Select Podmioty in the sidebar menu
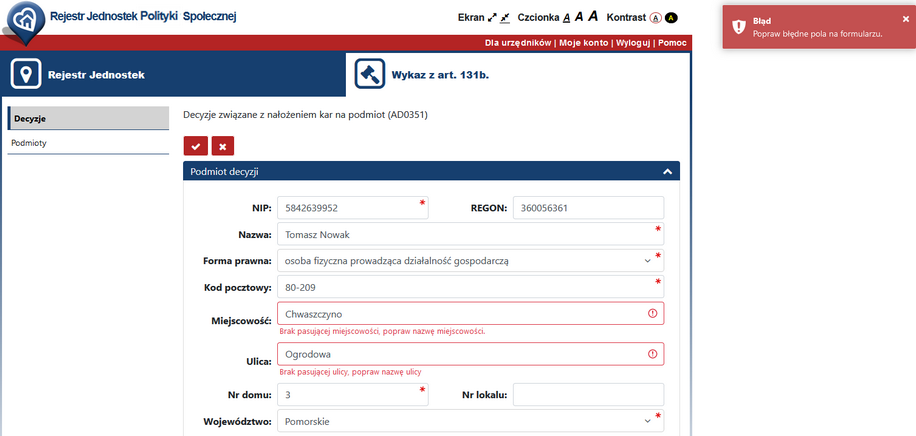Image resolution: width=916 pixels, height=436 pixels. (x=88, y=143)
